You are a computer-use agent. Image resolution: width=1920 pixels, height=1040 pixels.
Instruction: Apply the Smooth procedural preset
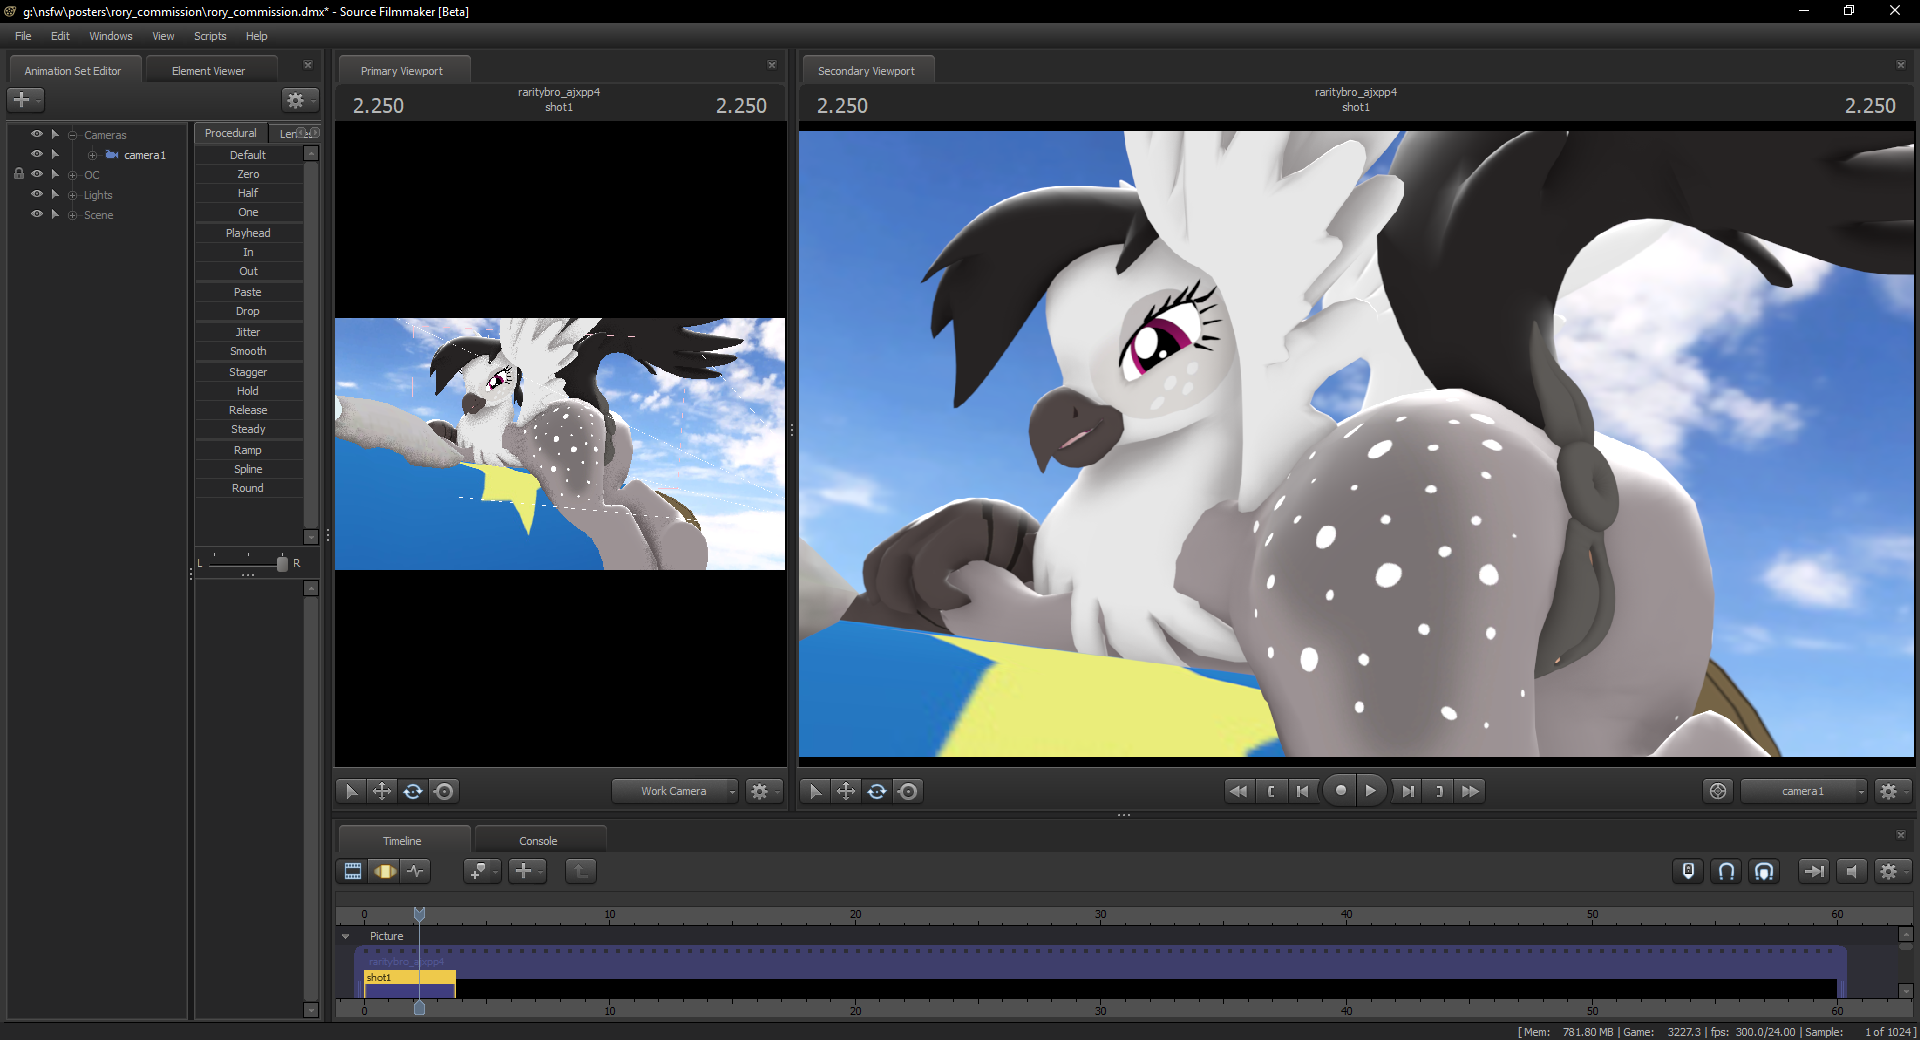(248, 351)
